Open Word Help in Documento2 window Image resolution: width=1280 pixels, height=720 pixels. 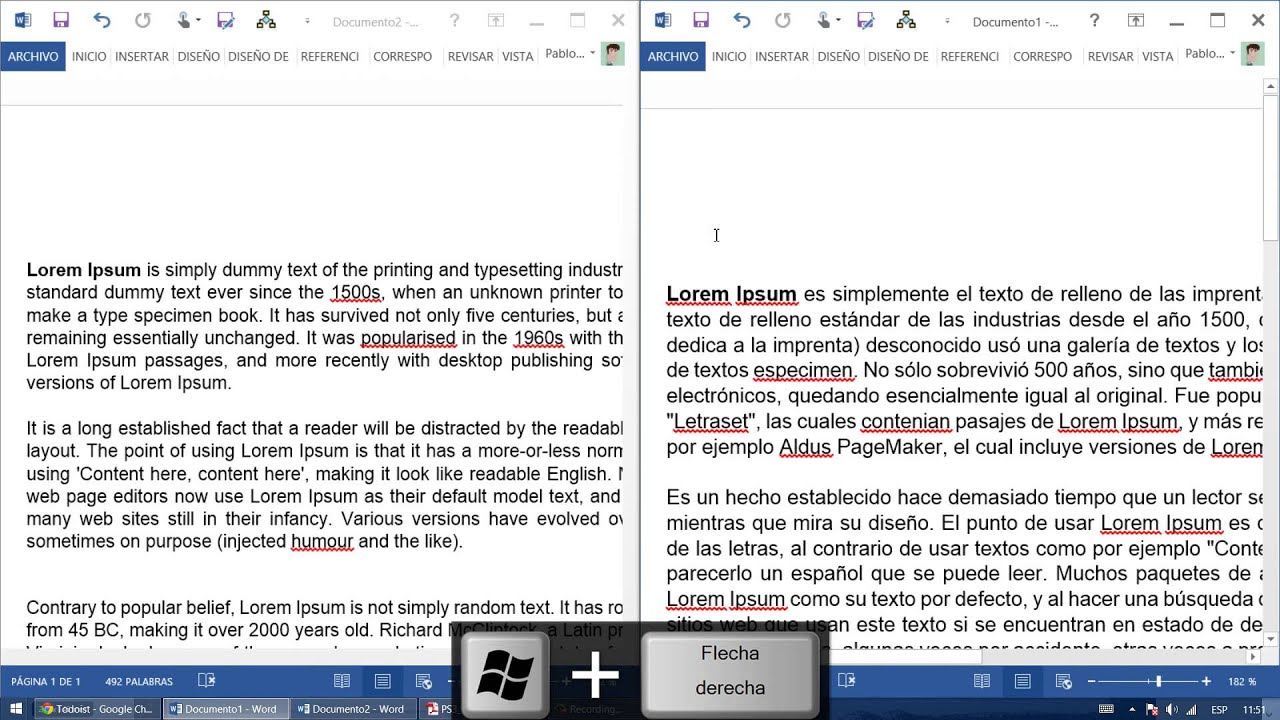click(454, 20)
